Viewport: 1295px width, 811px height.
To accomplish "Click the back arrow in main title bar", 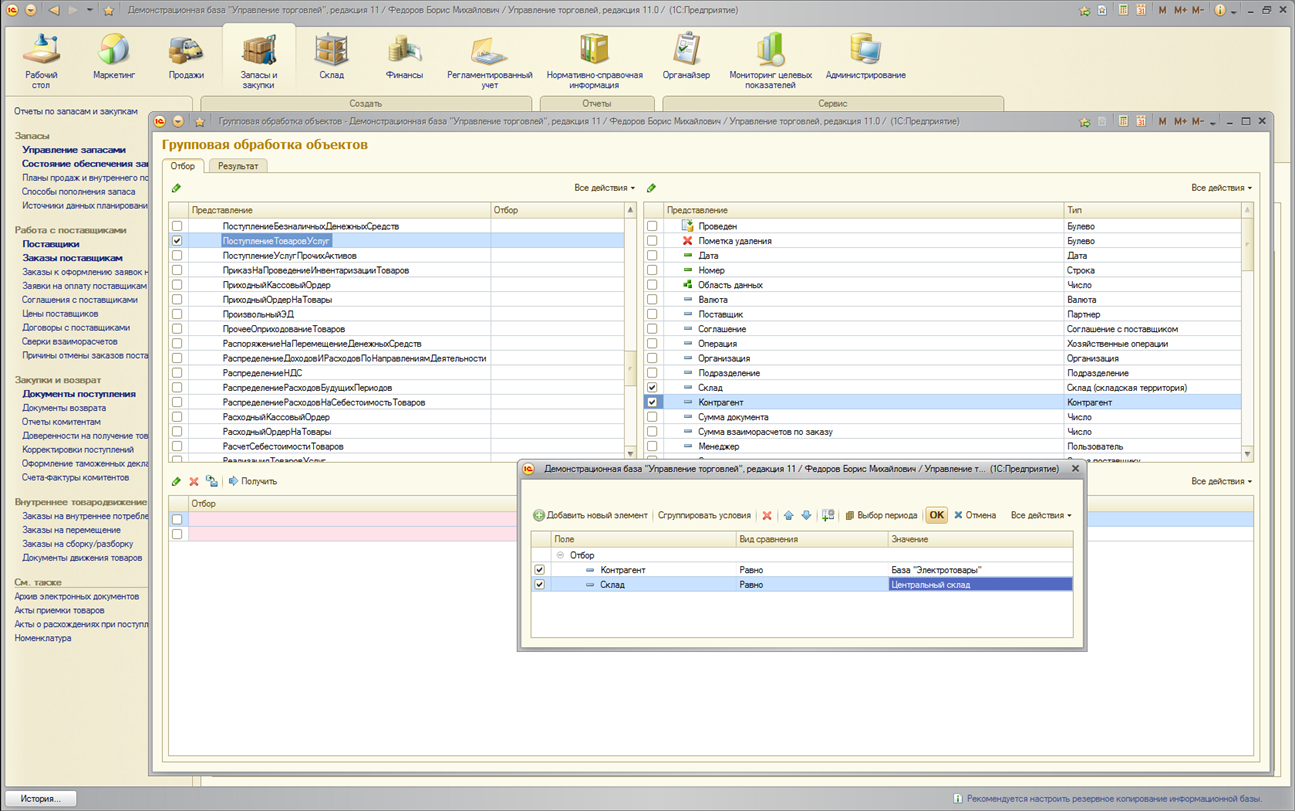I will coord(53,10).
